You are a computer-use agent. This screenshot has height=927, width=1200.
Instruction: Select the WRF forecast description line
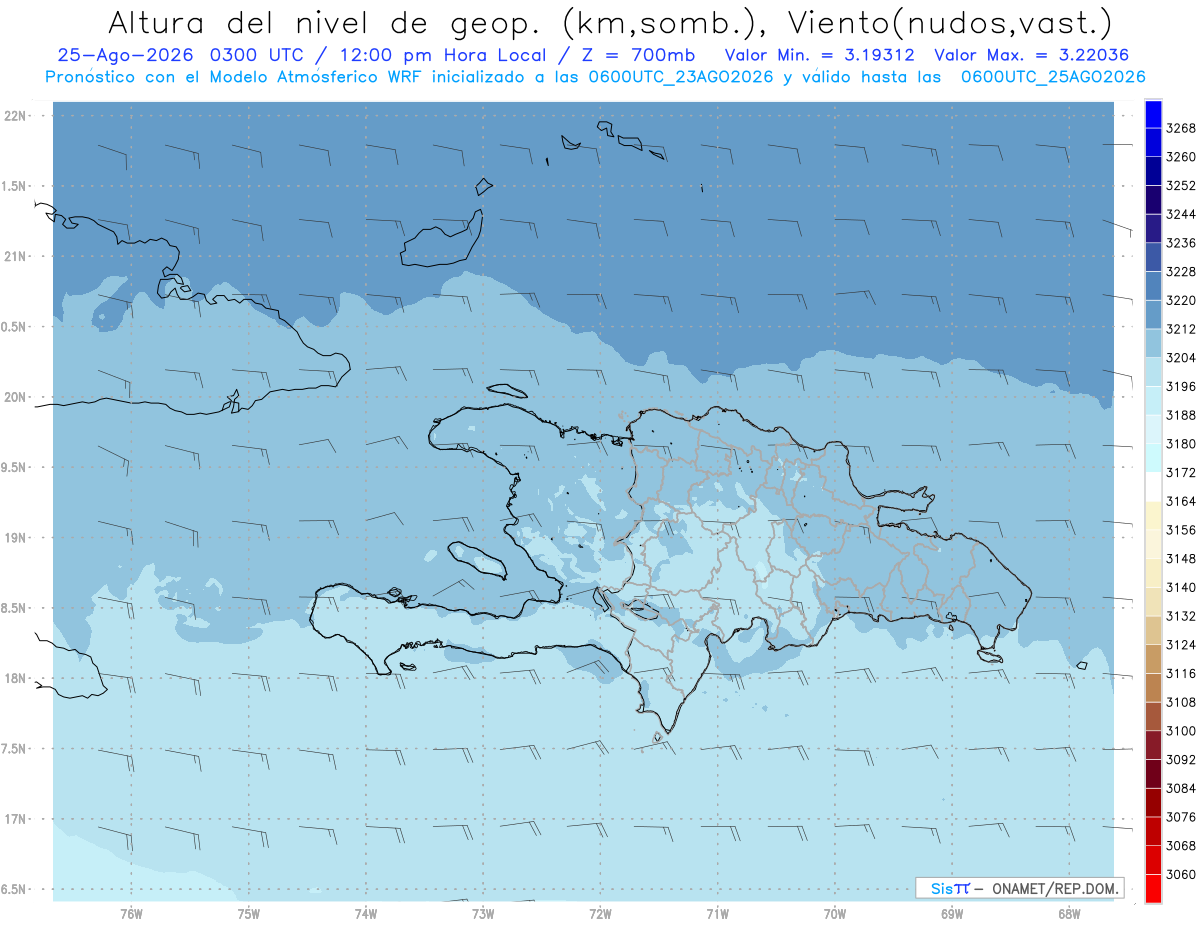tap(595, 77)
